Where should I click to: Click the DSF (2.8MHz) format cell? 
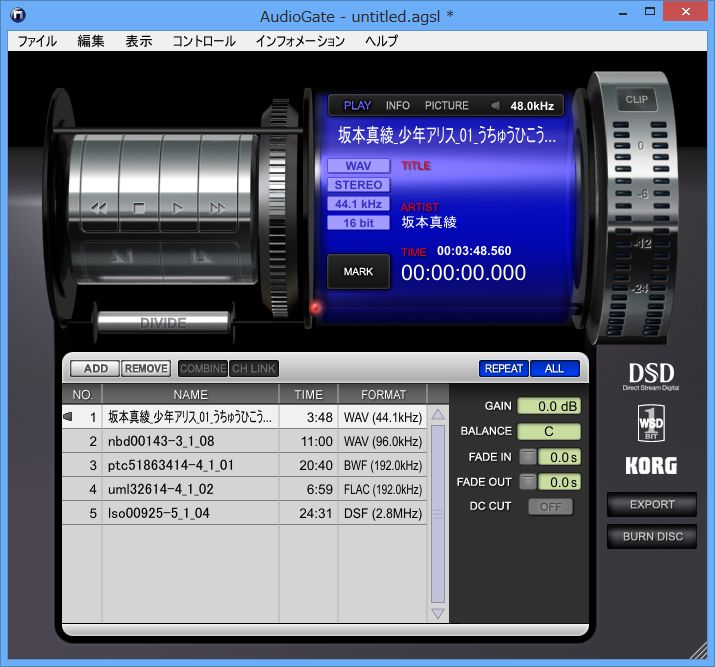[383, 513]
